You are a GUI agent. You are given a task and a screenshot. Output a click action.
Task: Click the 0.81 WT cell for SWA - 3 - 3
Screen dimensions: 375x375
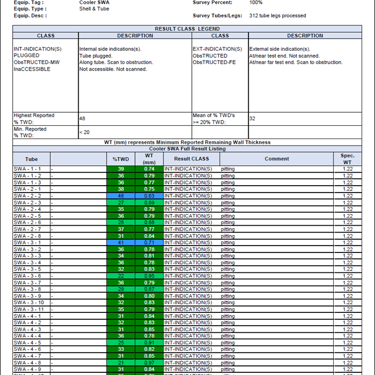coord(149,256)
